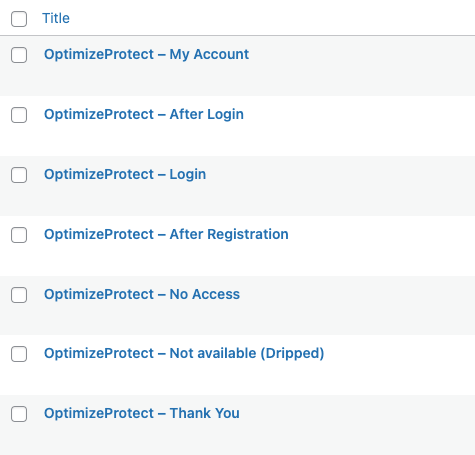Open OptimizeProtect – After Registration link
Viewport: 475px width, 455px height.
pyautogui.click(x=166, y=234)
